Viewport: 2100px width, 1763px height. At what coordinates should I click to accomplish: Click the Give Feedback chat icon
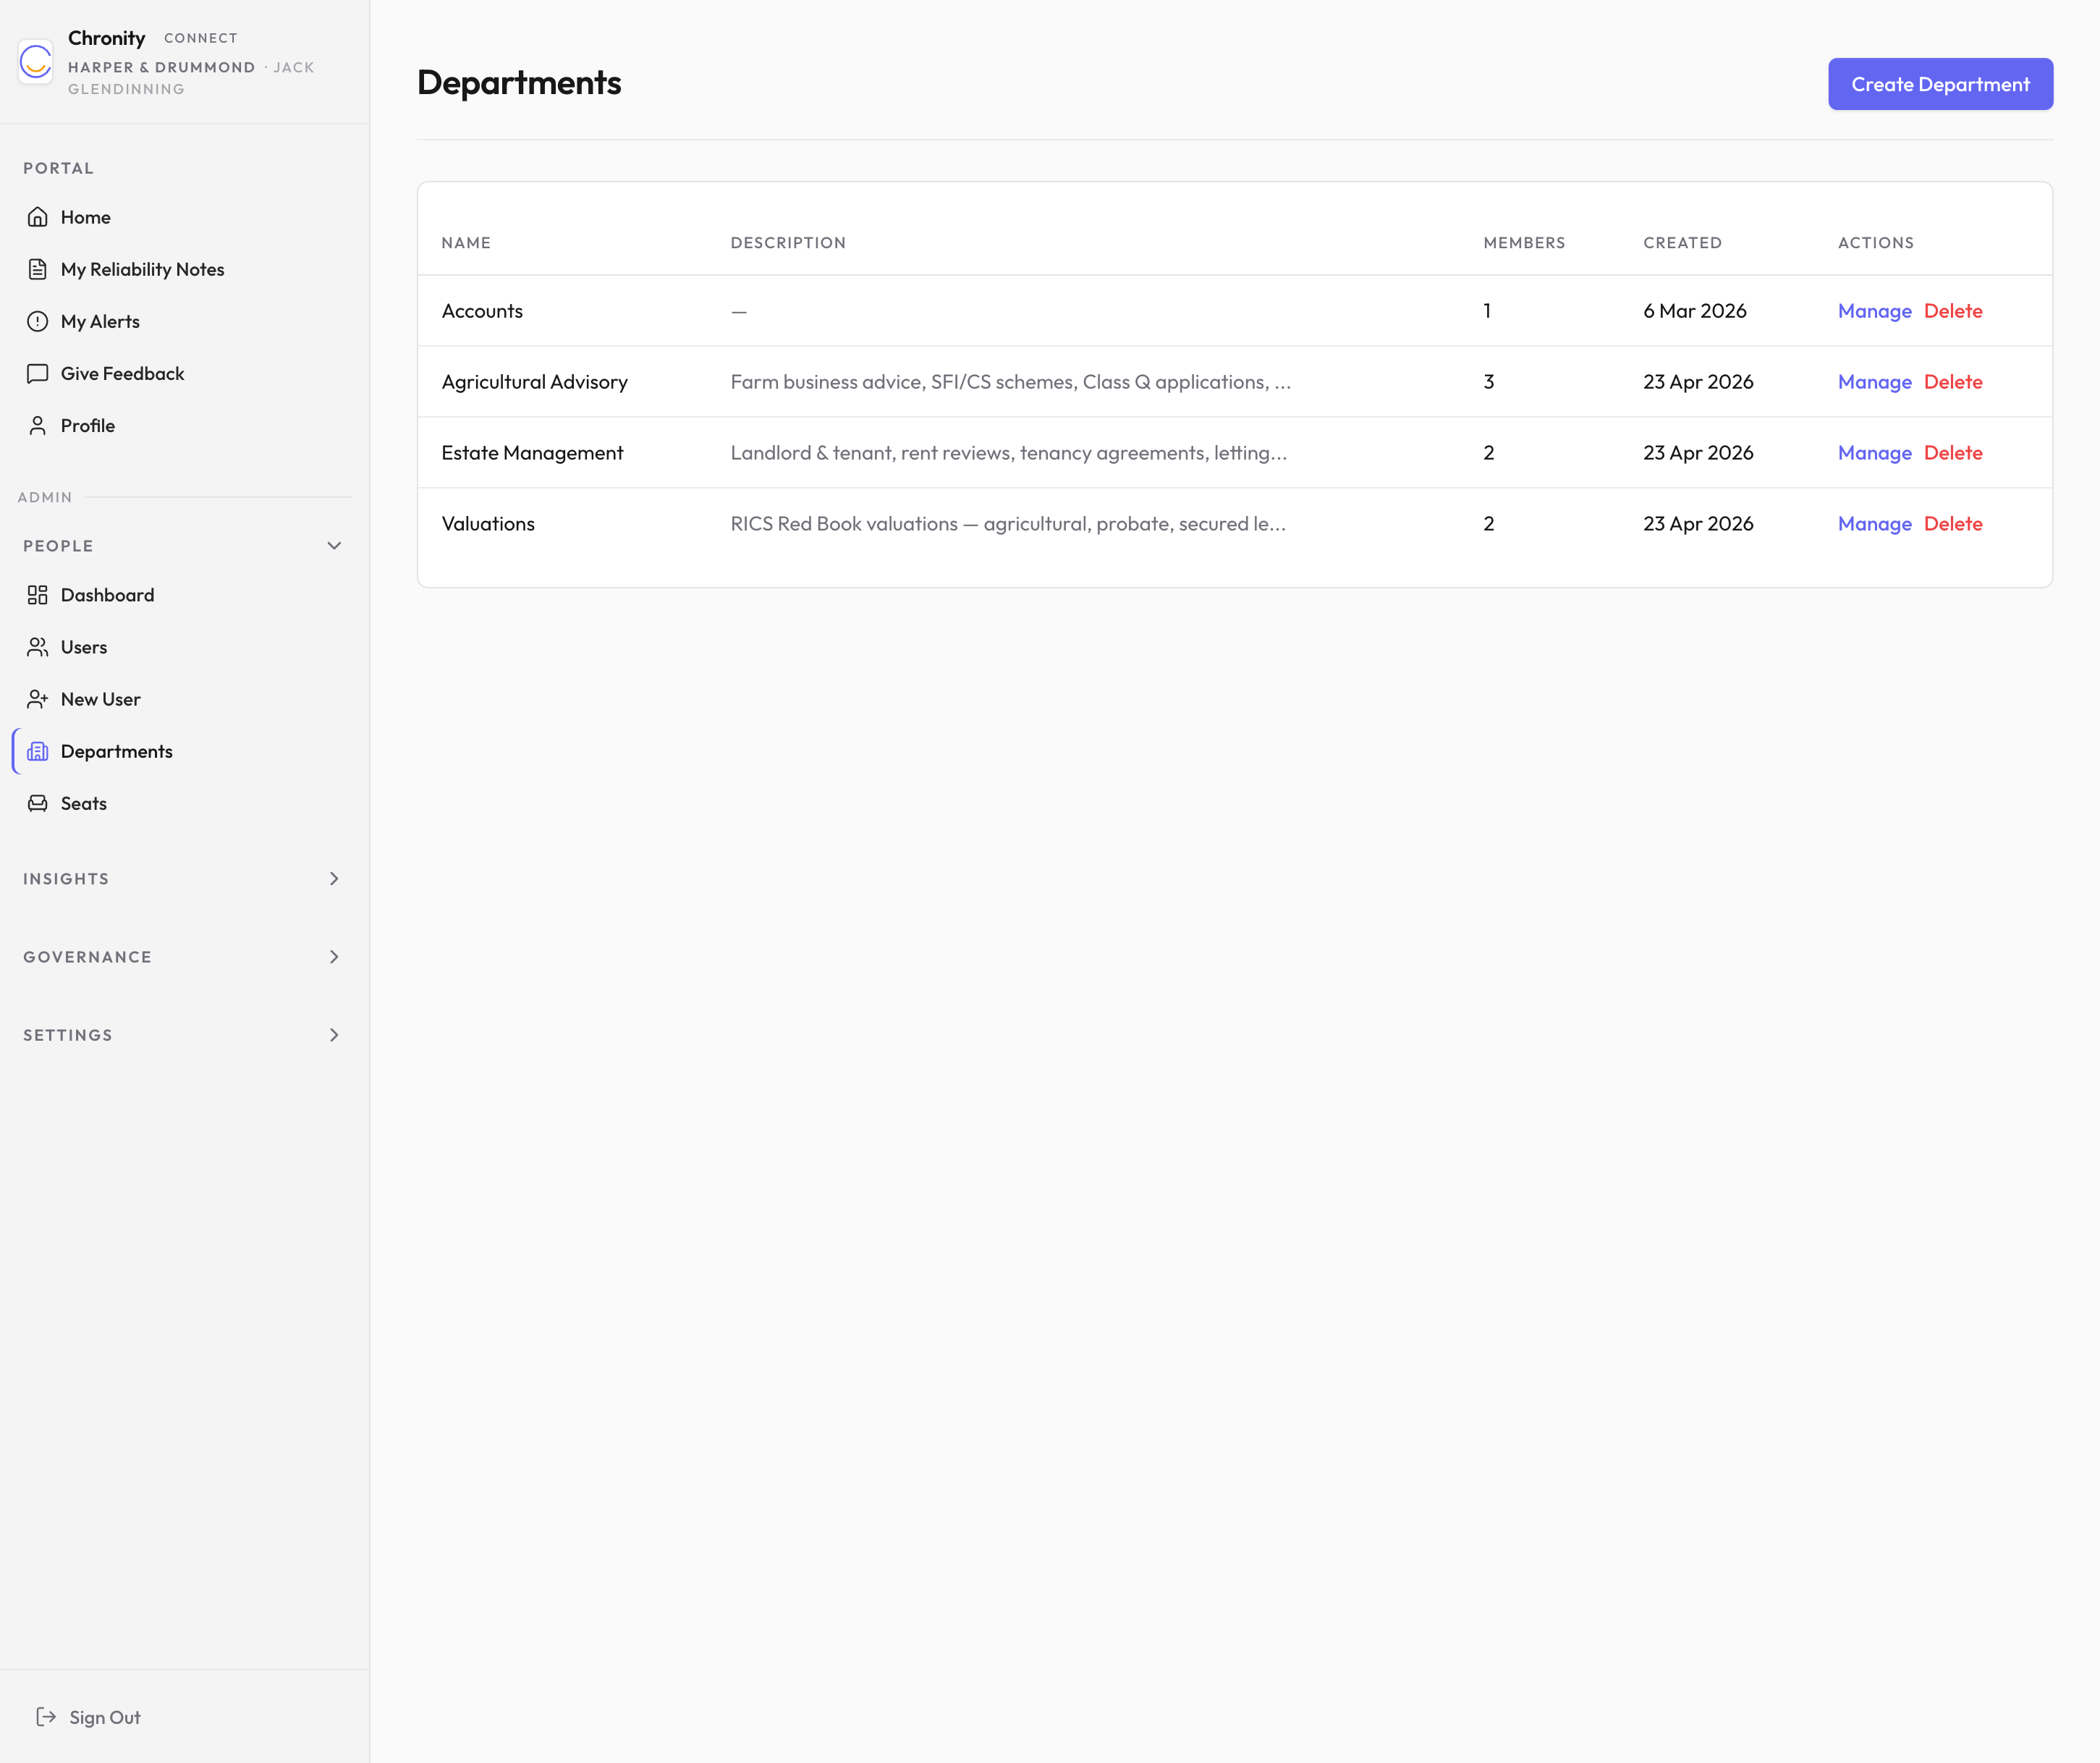38,373
